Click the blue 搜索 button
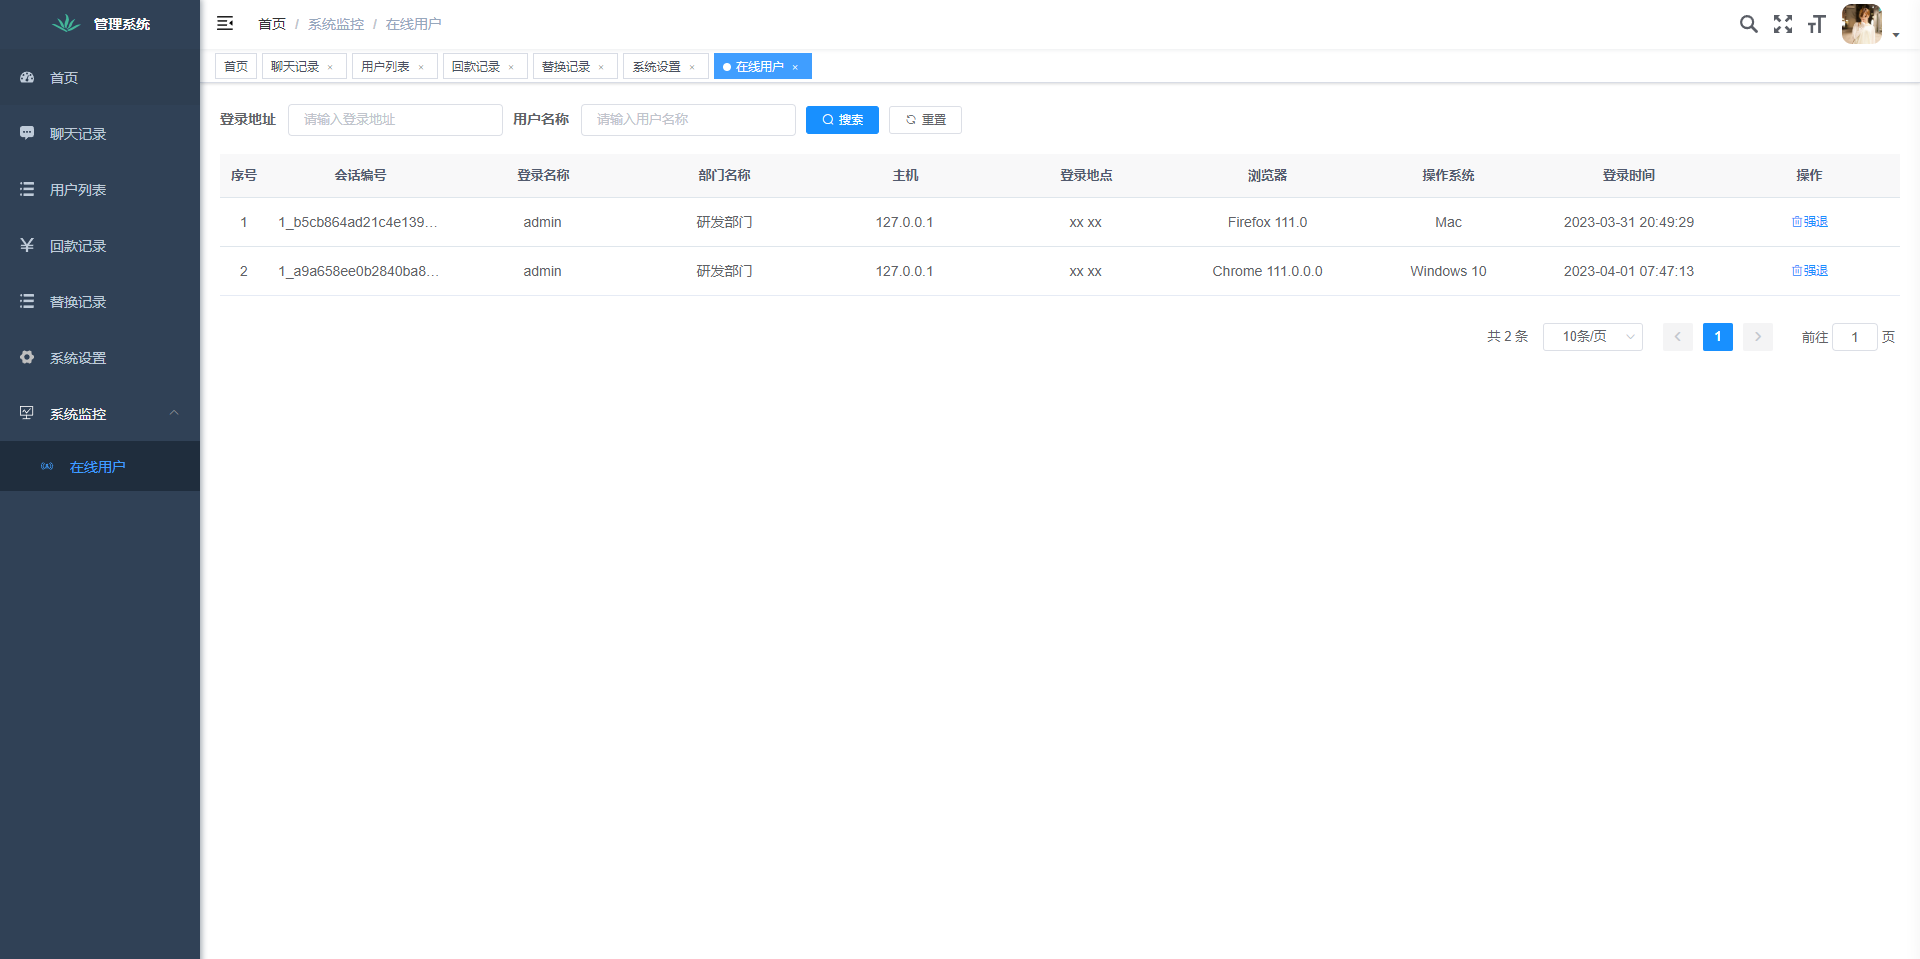The height and width of the screenshot is (959, 1920). point(842,120)
